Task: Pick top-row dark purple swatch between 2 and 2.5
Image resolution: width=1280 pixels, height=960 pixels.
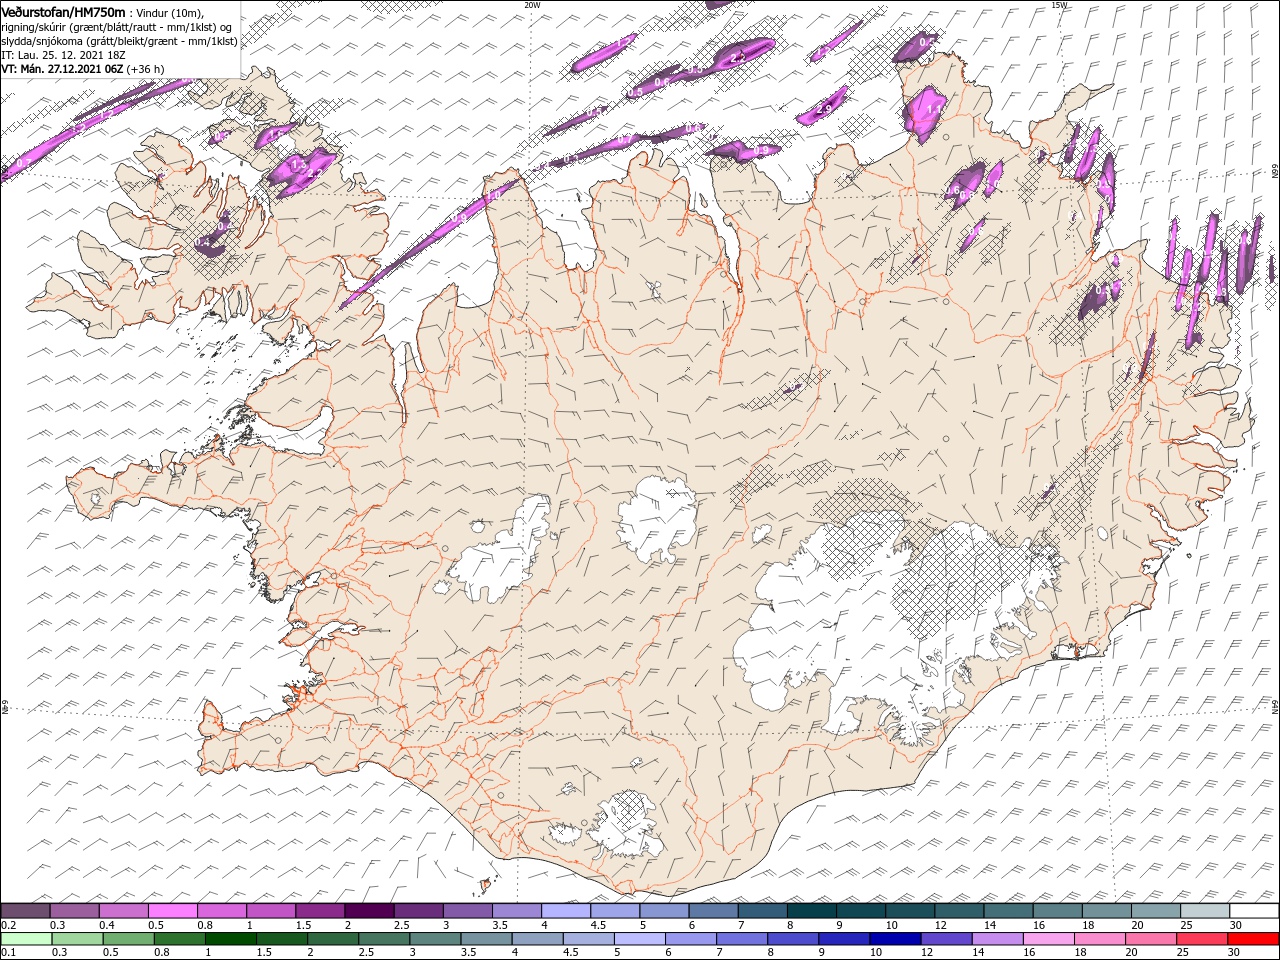Action: (369, 911)
